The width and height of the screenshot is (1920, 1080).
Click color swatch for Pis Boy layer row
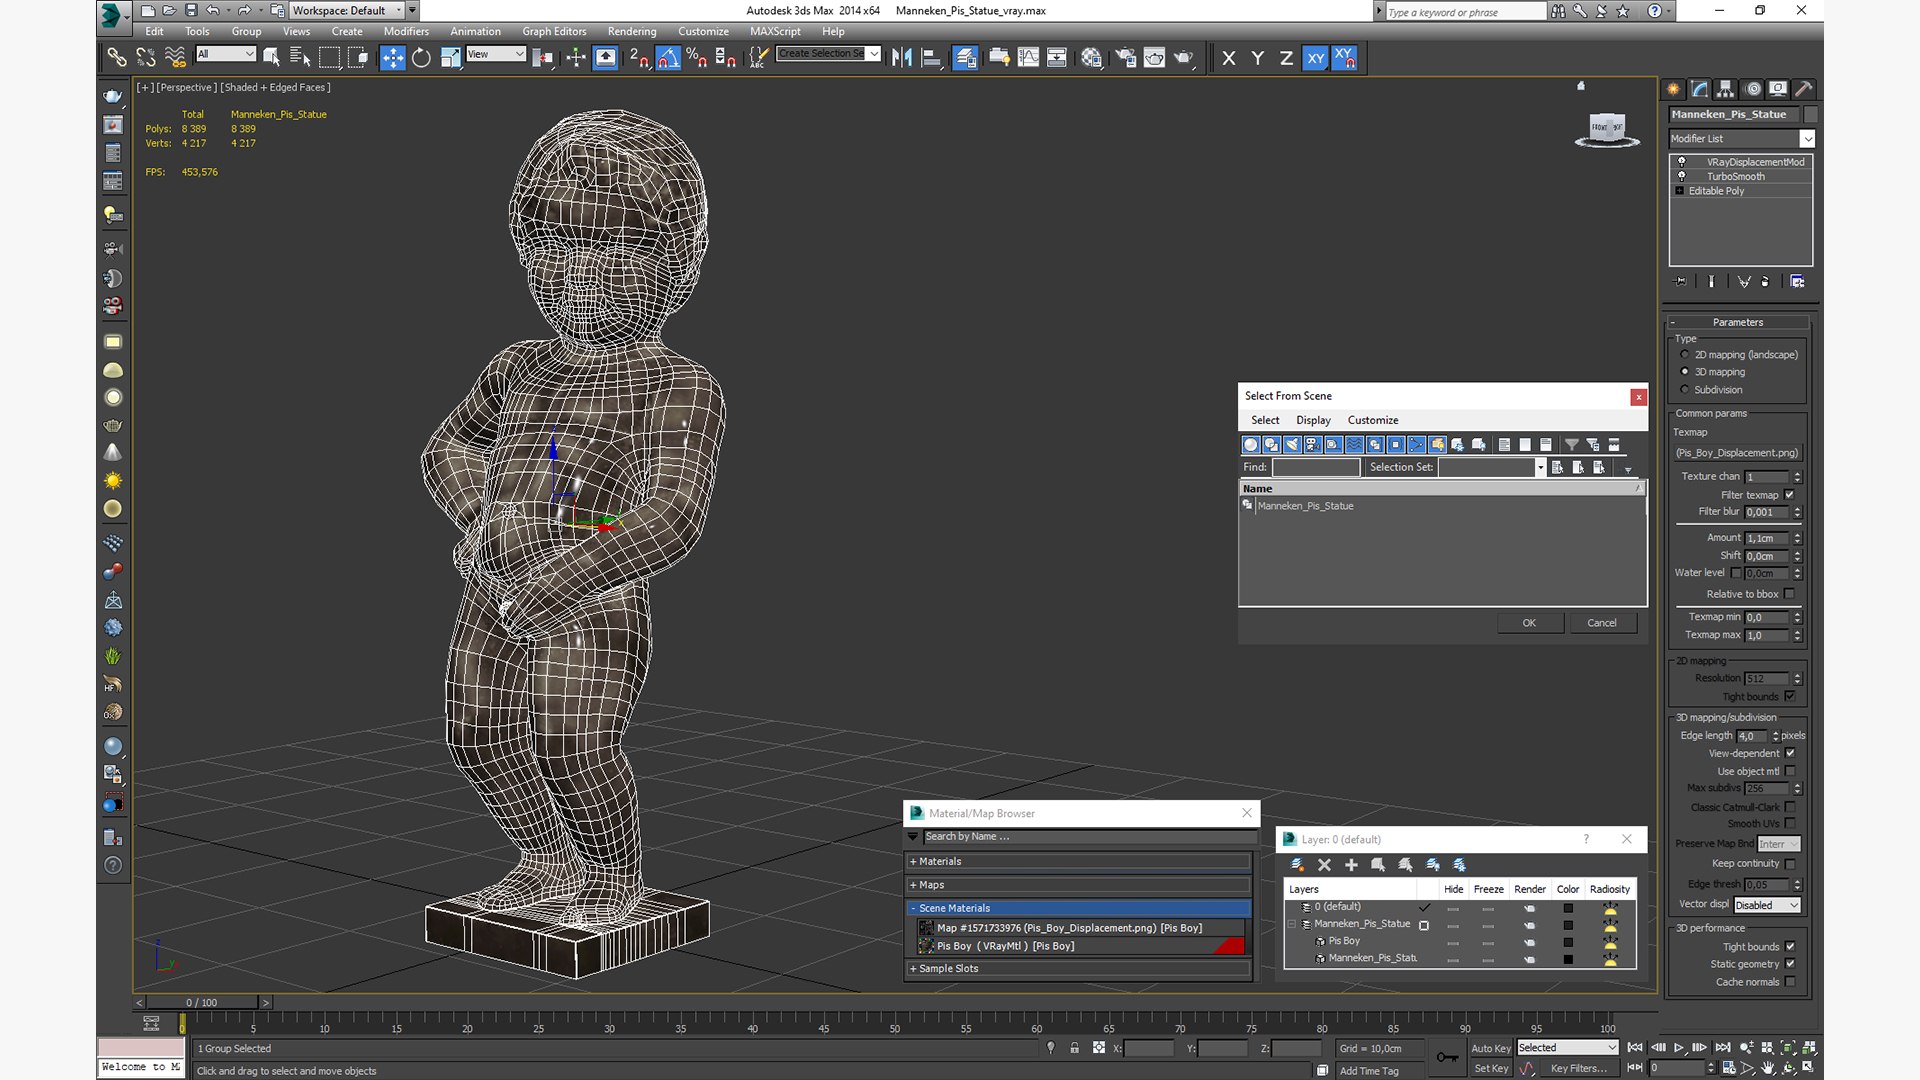[1568, 942]
